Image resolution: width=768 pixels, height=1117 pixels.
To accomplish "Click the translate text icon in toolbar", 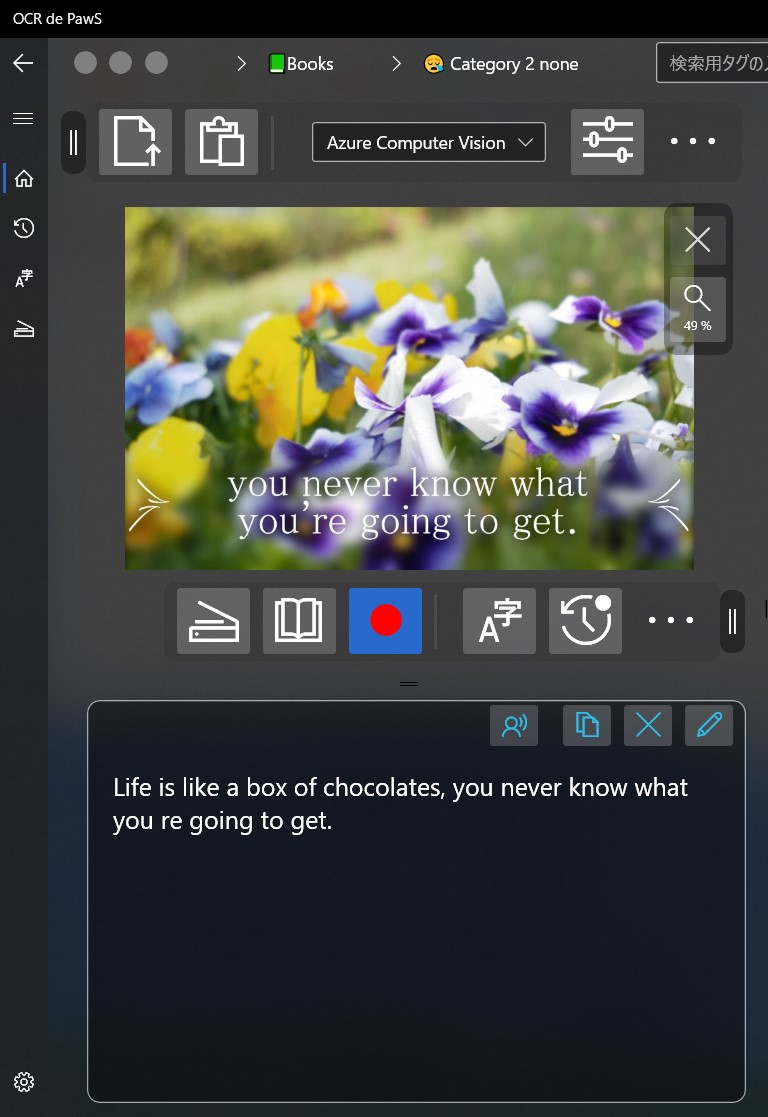I will point(499,621).
